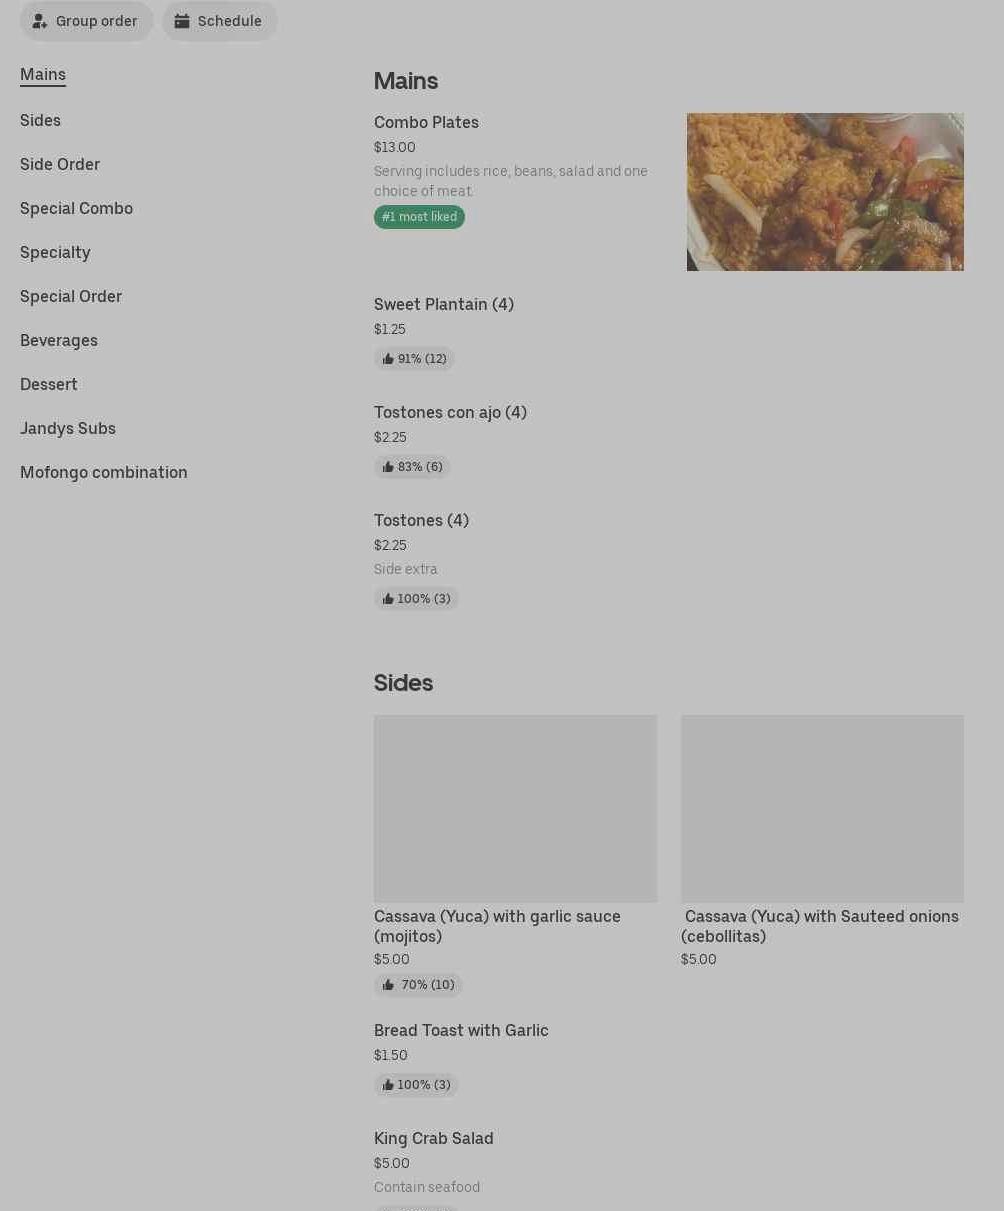
Task: Click the Group order person icon
Action: (40, 21)
